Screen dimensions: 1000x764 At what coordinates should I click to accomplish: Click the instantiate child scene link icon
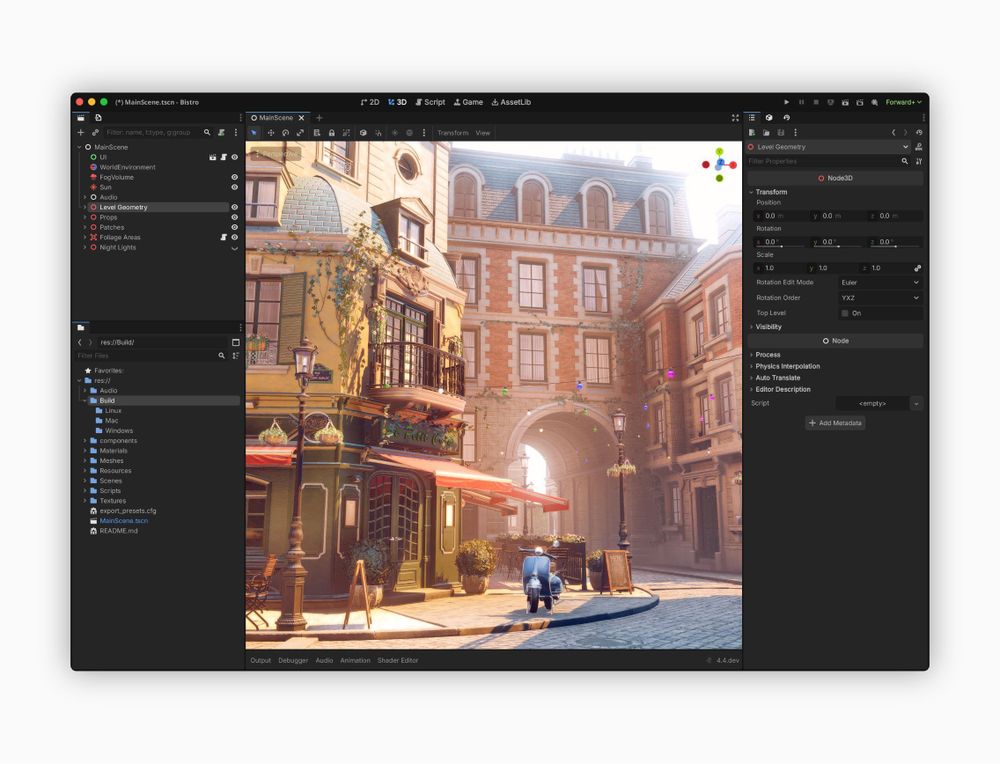coord(95,133)
